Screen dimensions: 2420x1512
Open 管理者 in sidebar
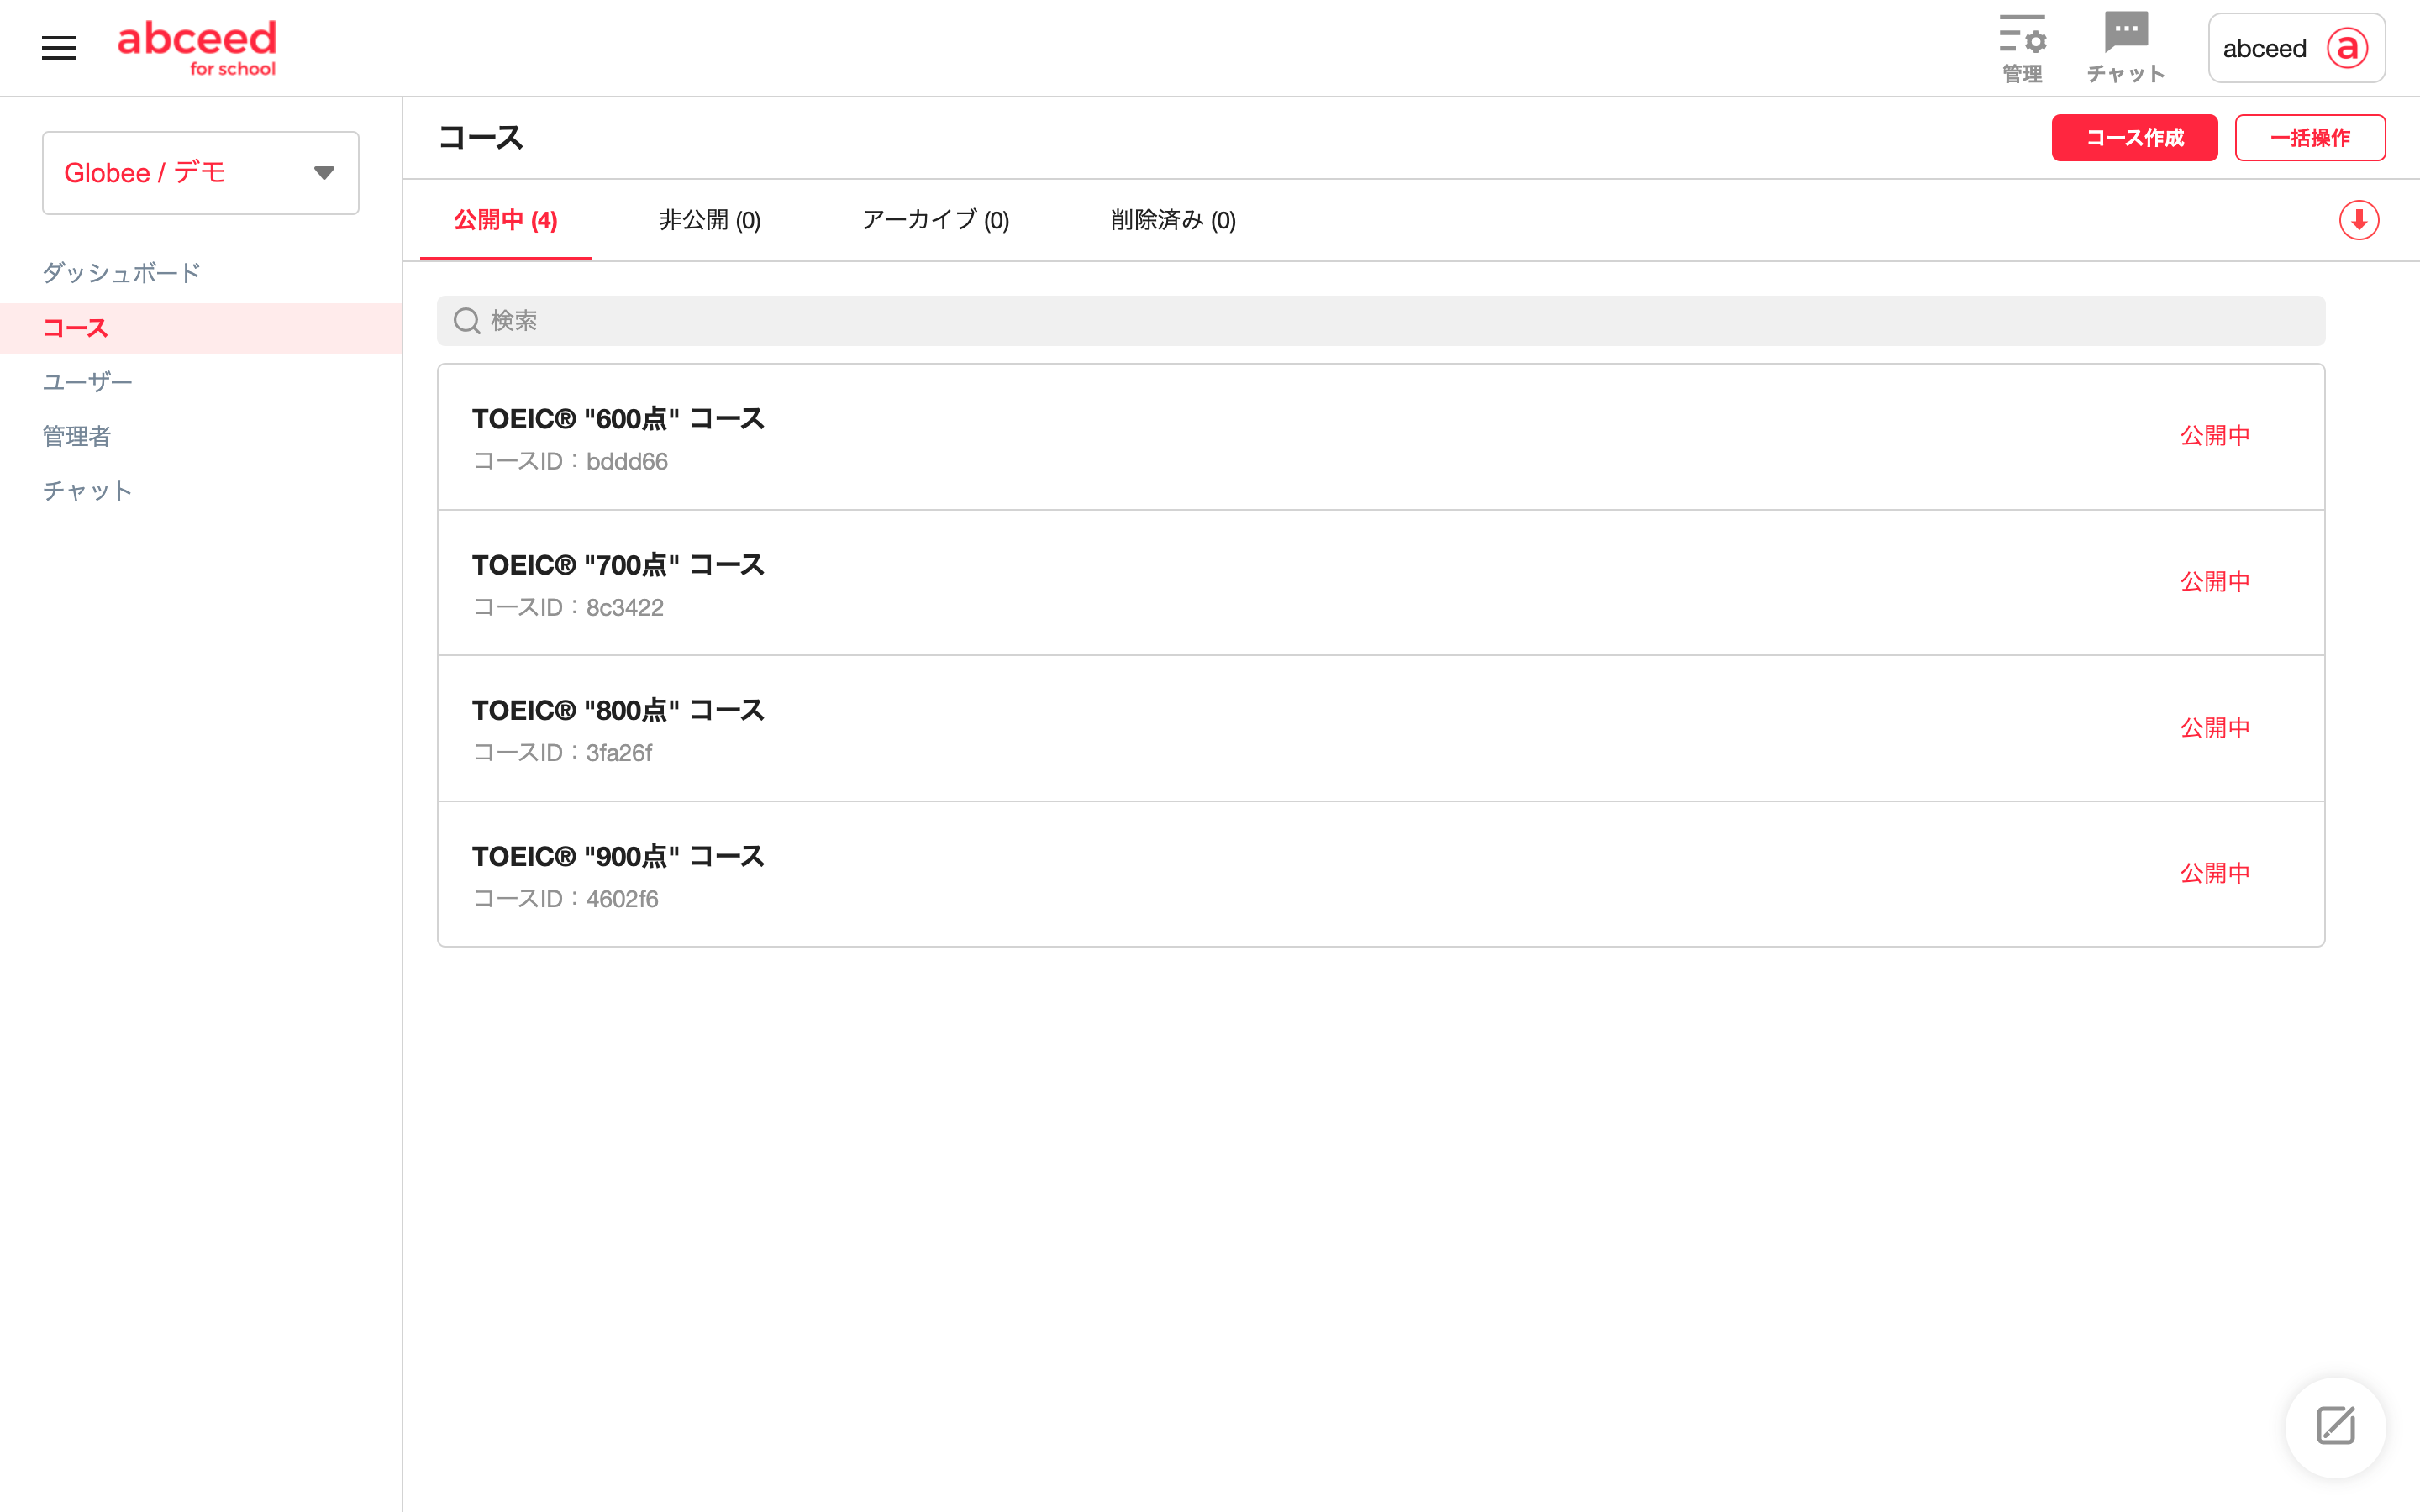[x=76, y=436]
